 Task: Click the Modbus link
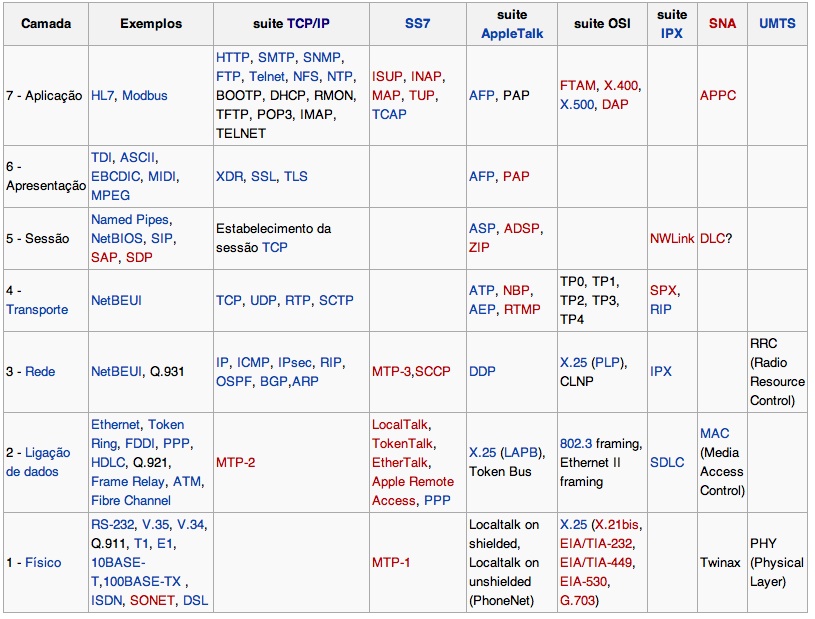tap(145, 96)
